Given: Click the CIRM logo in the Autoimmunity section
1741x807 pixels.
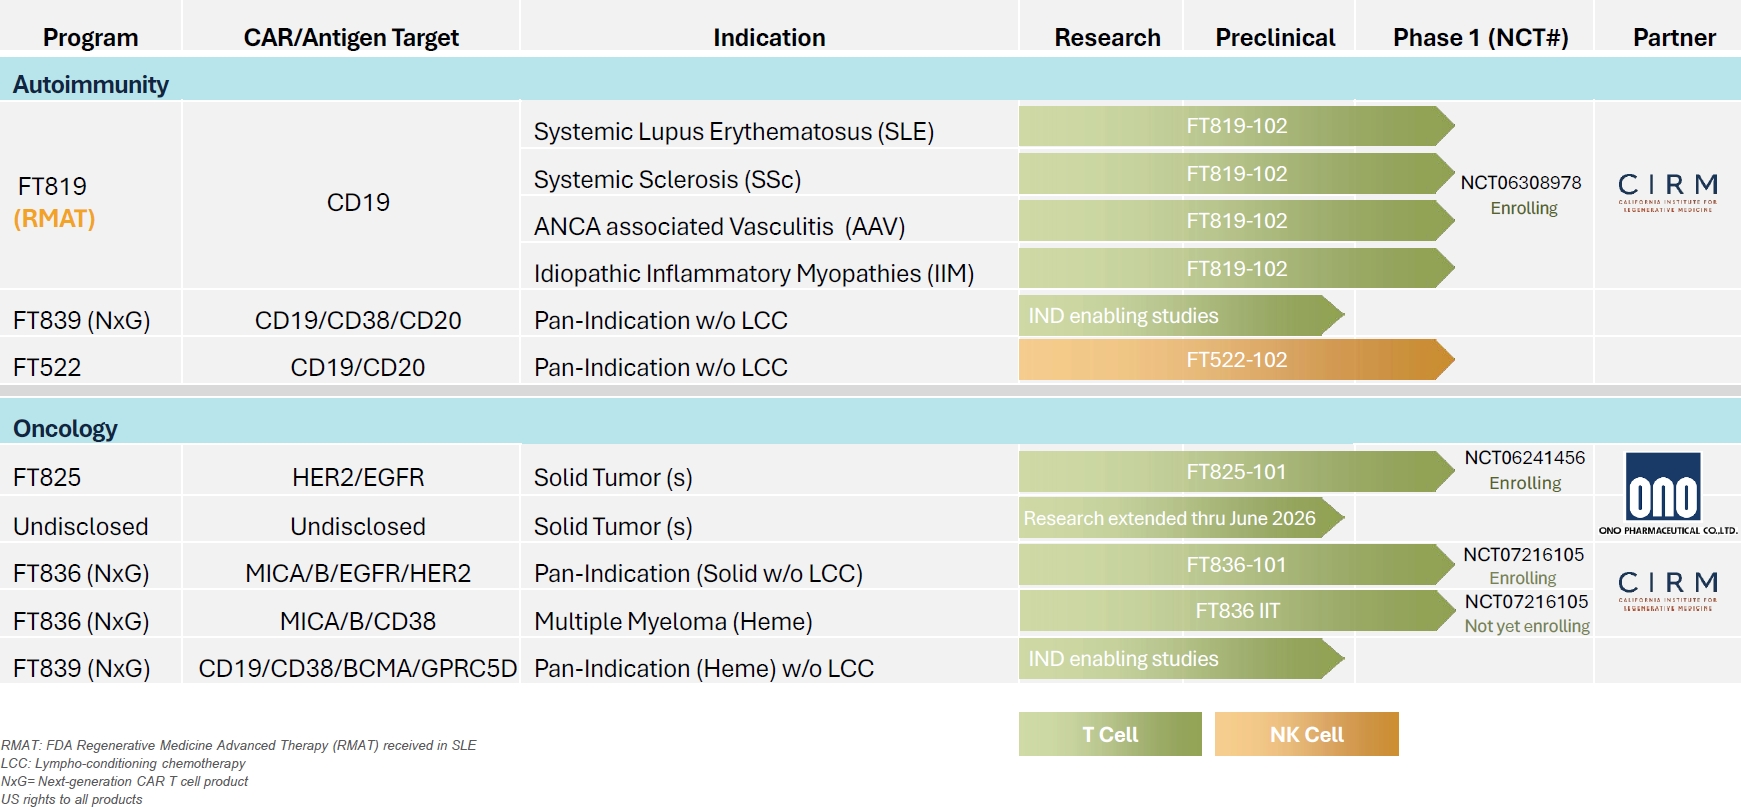Looking at the screenshot, I should [x=1667, y=192].
